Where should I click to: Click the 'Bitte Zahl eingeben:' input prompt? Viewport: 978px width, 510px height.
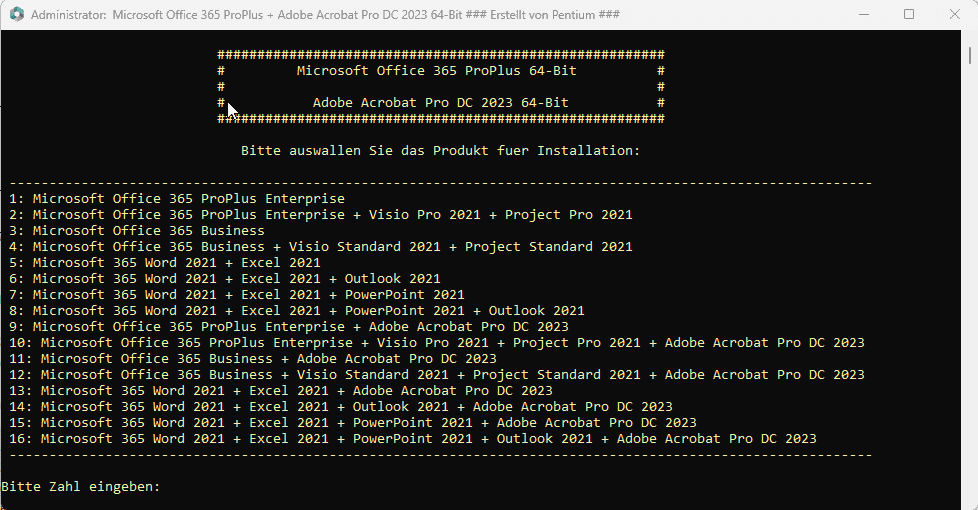tap(81, 486)
